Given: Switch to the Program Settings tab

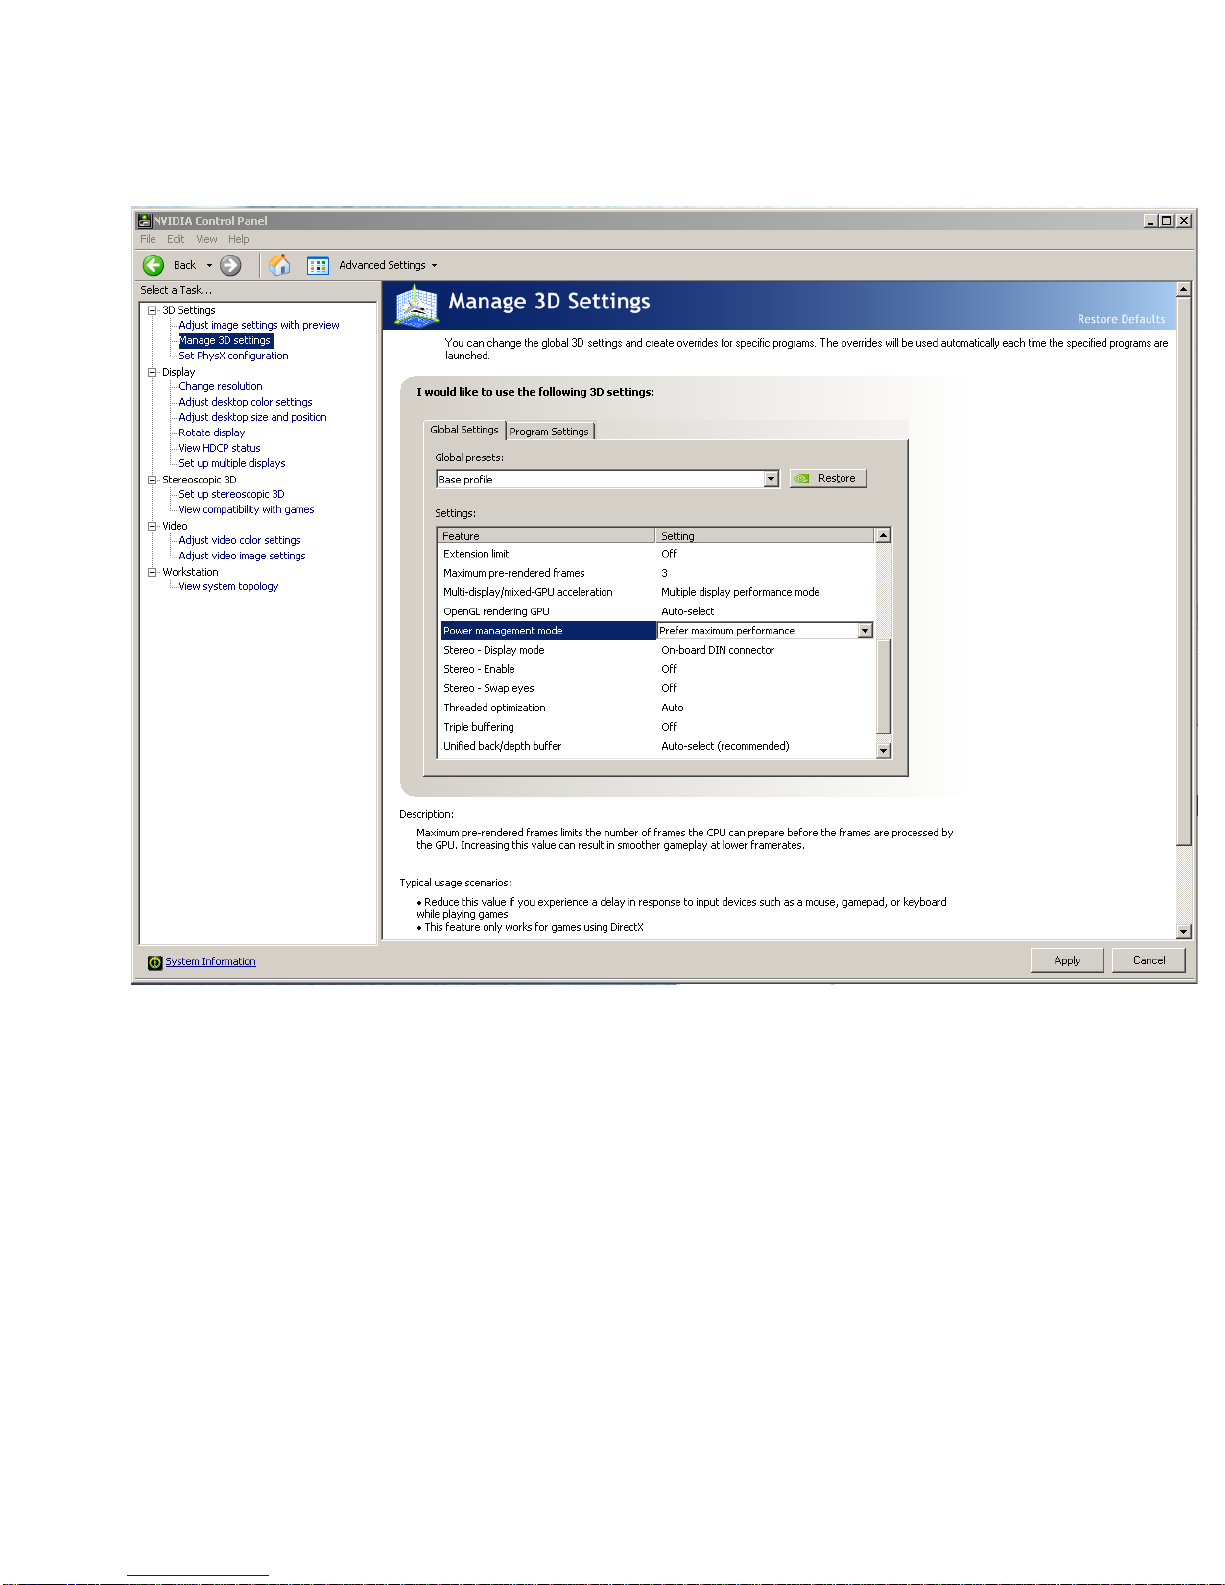Looking at the screenshot, I should [x=550, y=431].
